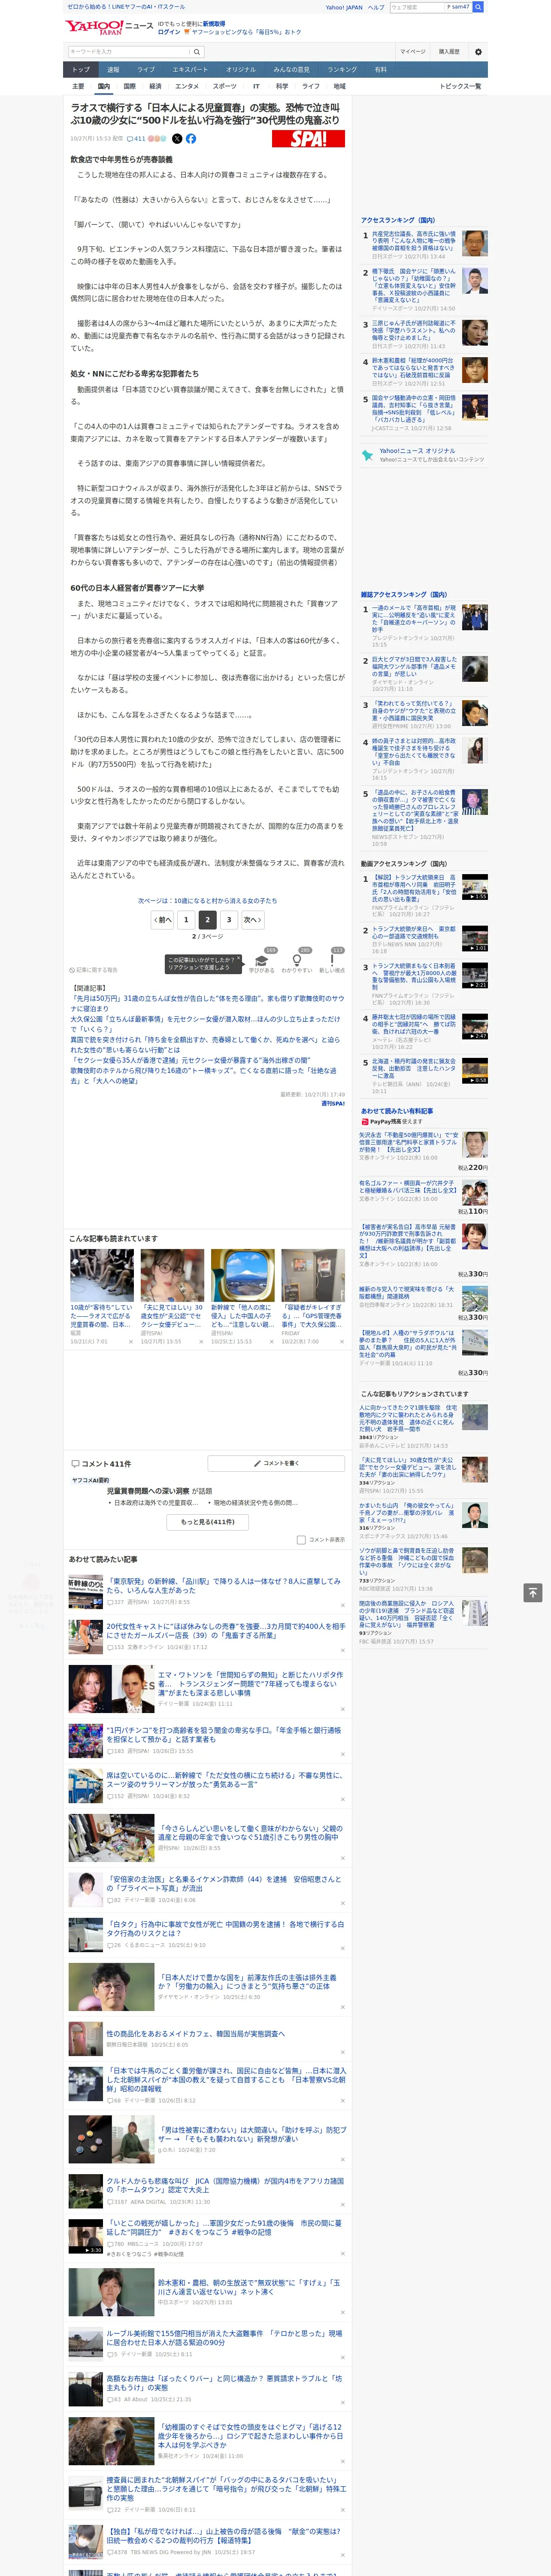
Task: Play the 解説 トランプ大統領来日 video thumbnail
Action: pyautogui.click(x=475, y=888)
